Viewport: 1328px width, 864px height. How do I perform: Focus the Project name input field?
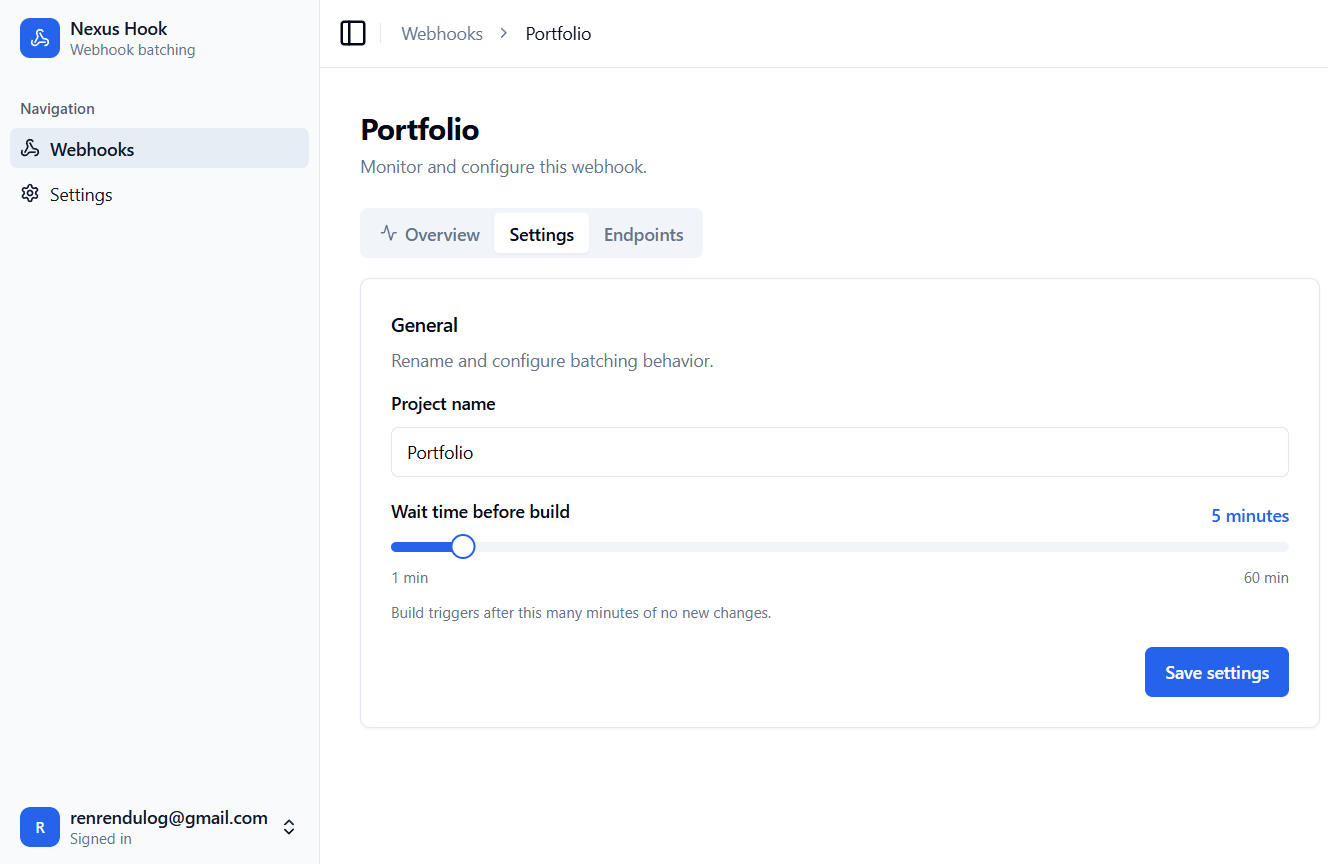click(x=840, y=452)
